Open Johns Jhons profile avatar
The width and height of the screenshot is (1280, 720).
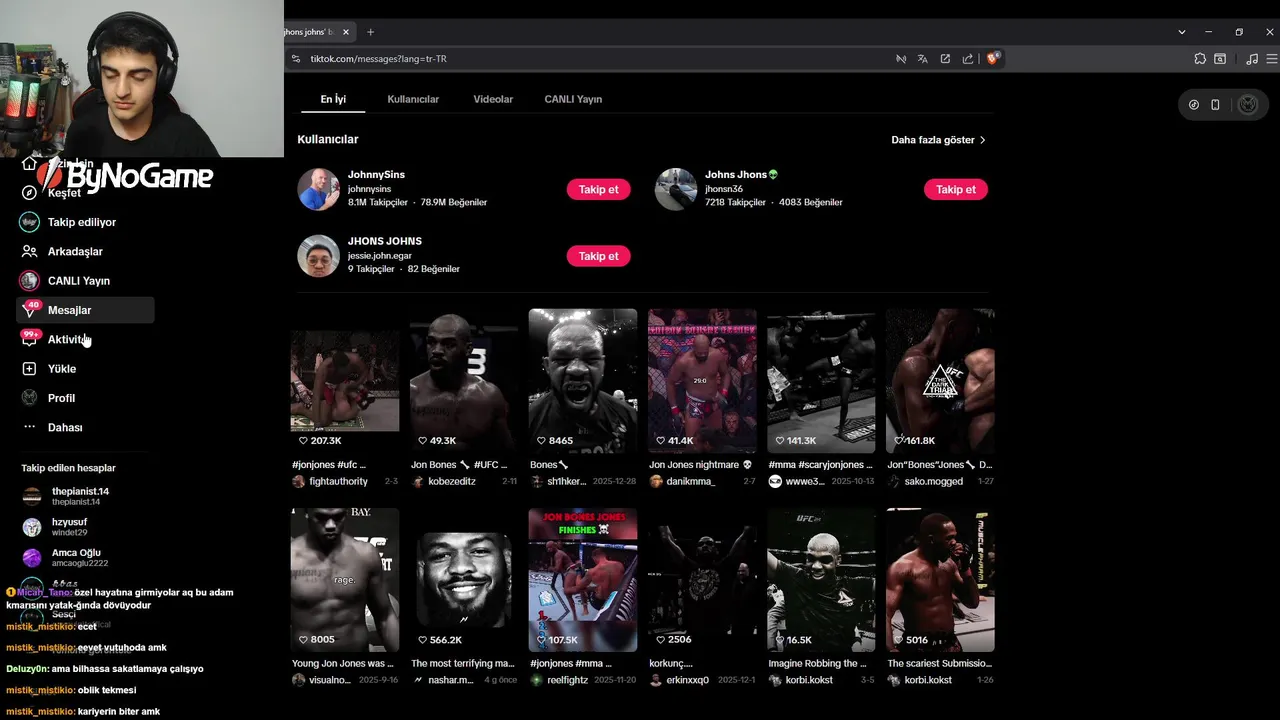pos(676,189)
